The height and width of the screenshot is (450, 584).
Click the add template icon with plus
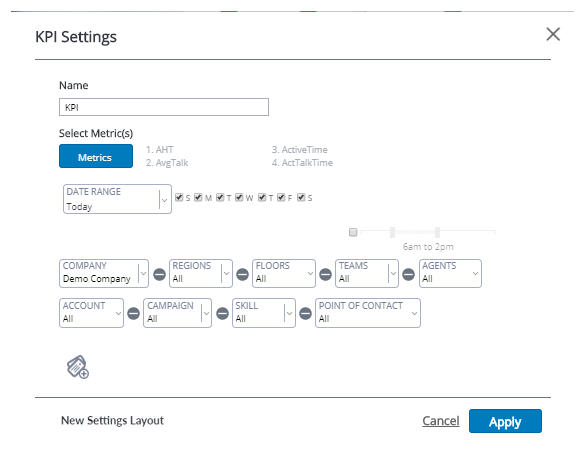77,367
